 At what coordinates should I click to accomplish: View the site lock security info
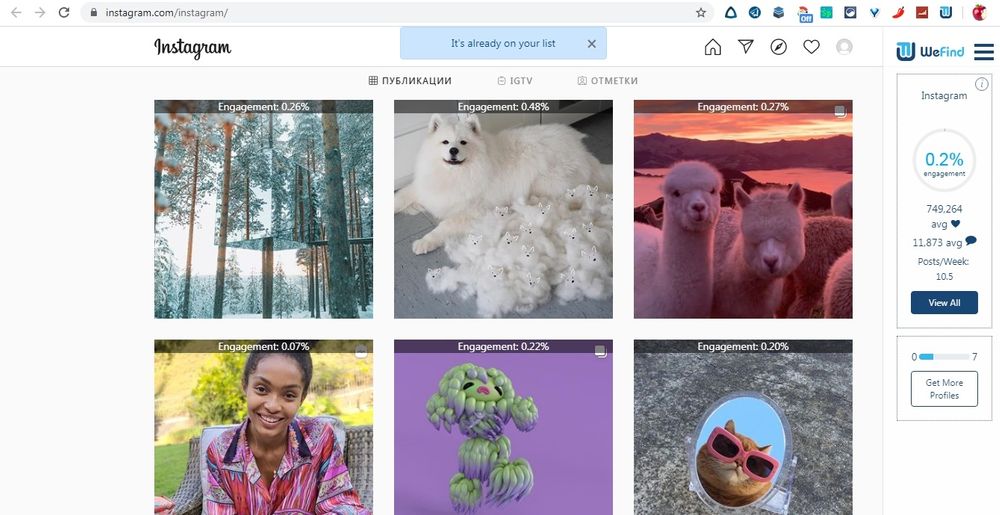[x=94, y=12]
